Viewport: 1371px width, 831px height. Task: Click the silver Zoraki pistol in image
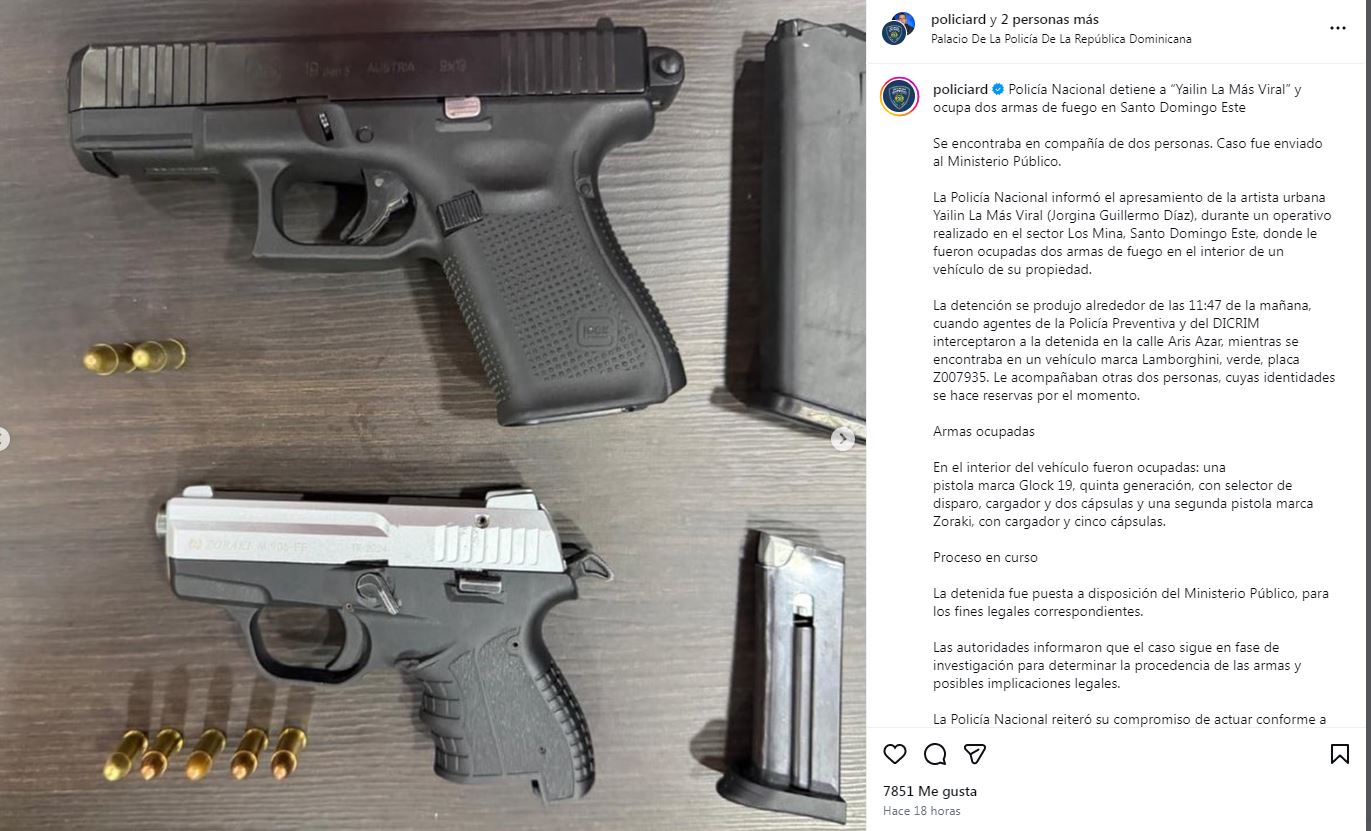point(385,635)
